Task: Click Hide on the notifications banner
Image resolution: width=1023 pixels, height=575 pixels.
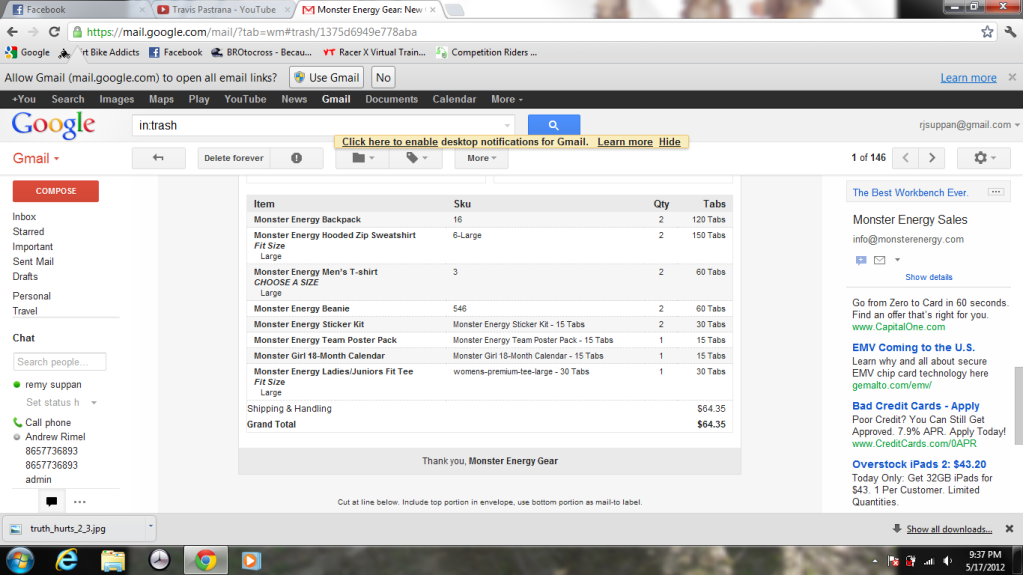Action: [669, 142]
